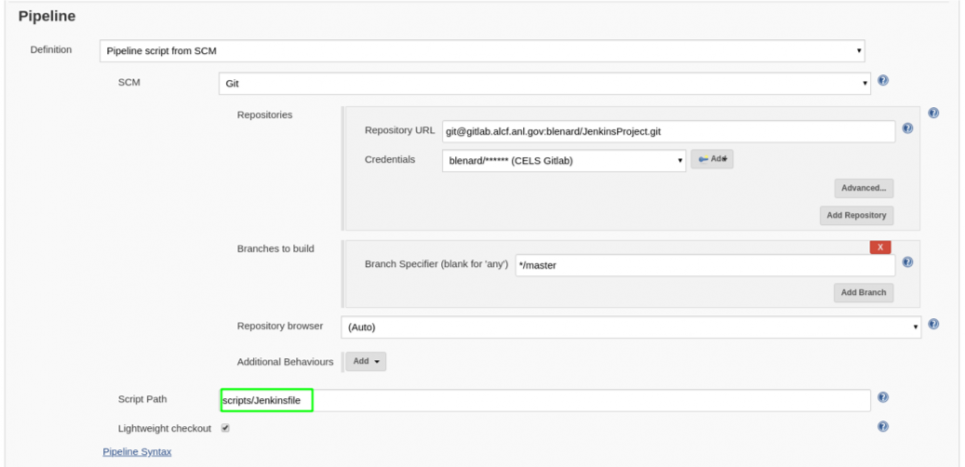
Task: Click the Add Branch button
Action: (863, 293)
